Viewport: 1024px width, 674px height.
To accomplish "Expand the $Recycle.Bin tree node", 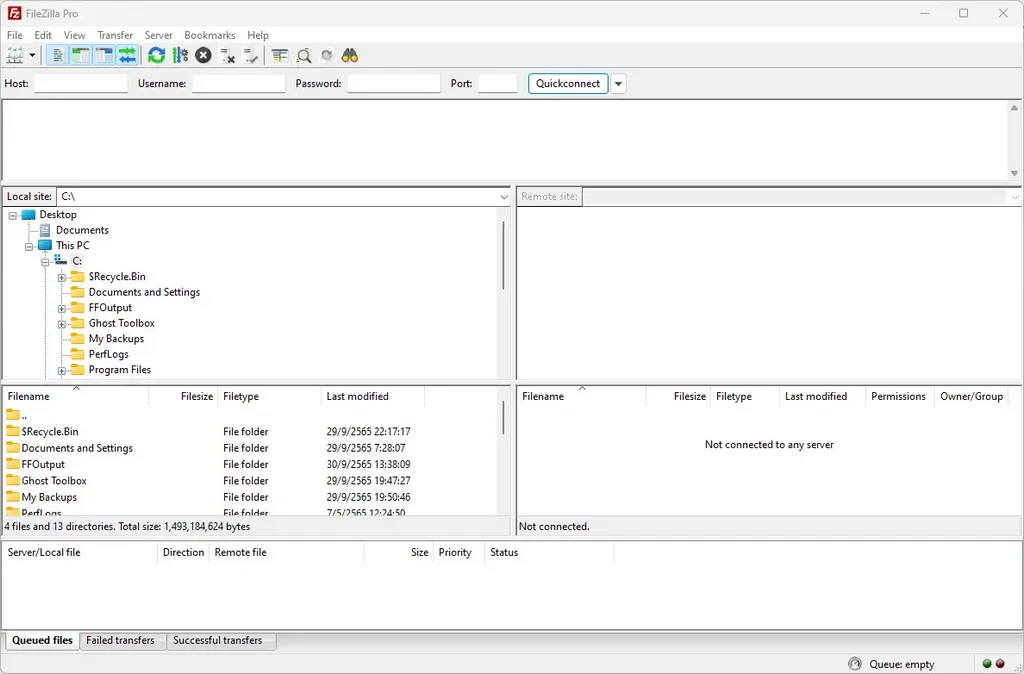I will pos(61,278).
